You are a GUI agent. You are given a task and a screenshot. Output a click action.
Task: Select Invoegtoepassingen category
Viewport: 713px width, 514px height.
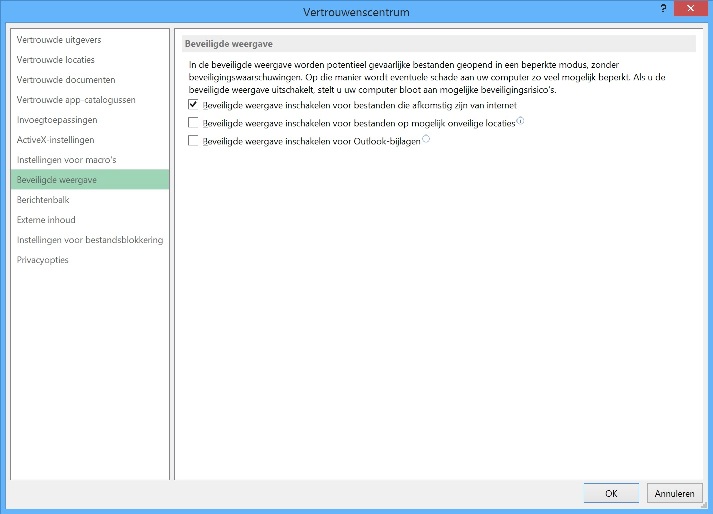57,120
